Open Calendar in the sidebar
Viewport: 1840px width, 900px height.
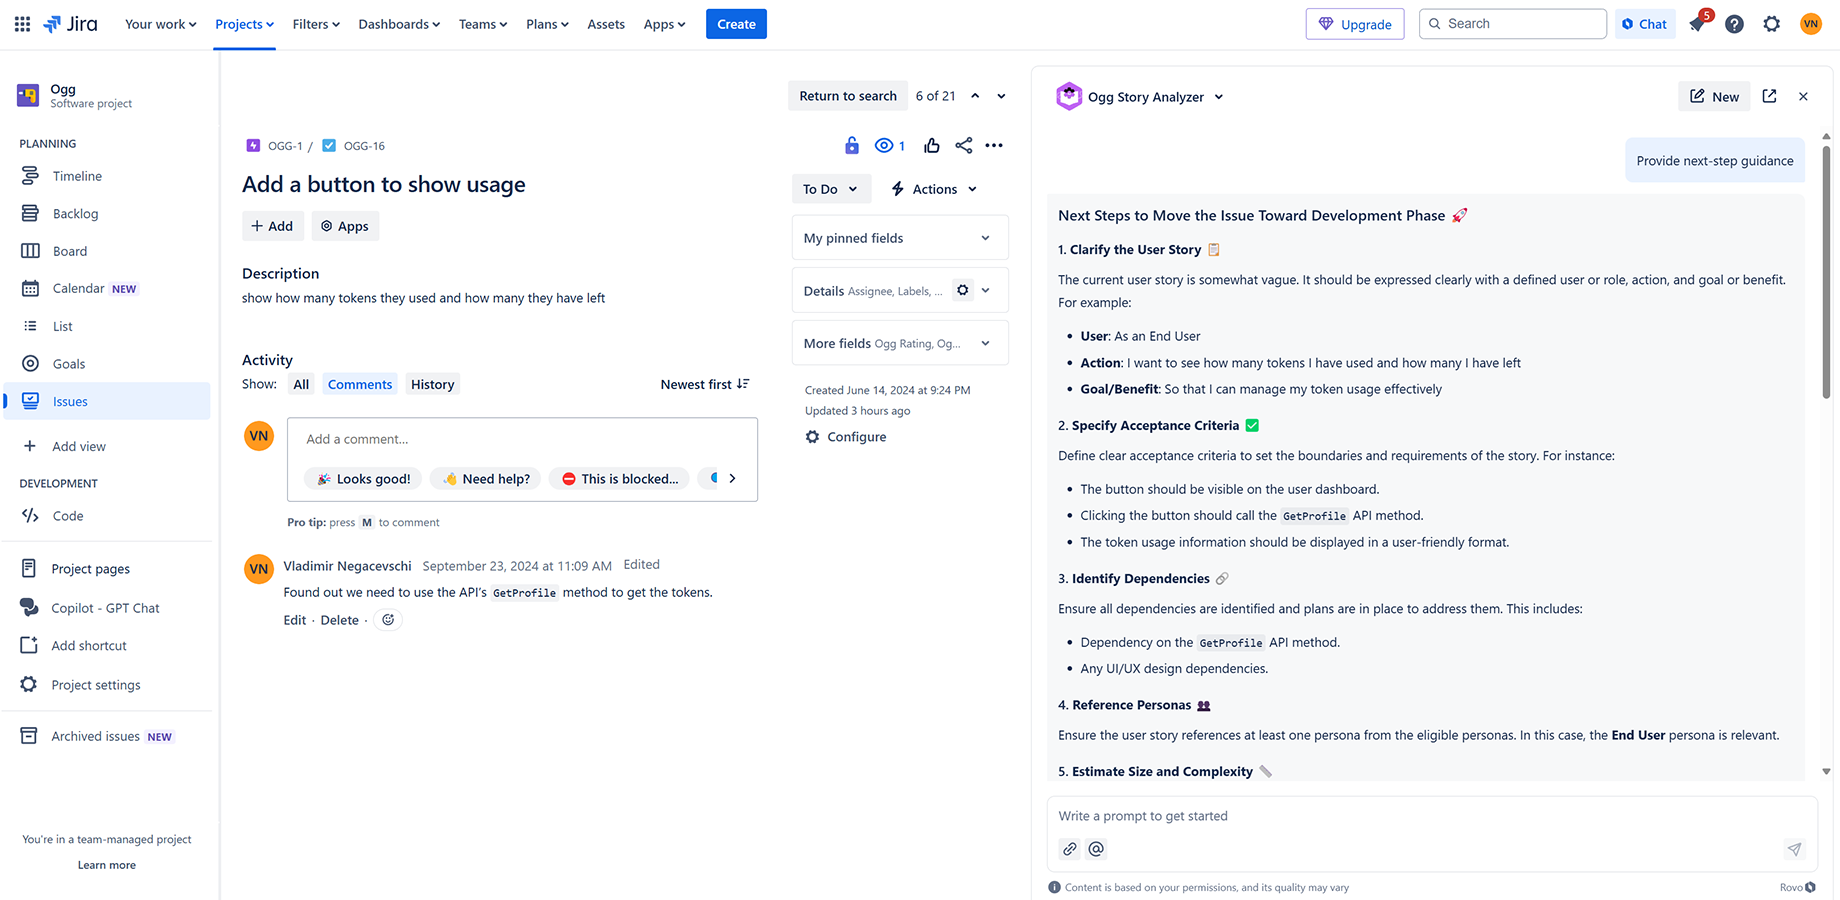pos(78,289)
